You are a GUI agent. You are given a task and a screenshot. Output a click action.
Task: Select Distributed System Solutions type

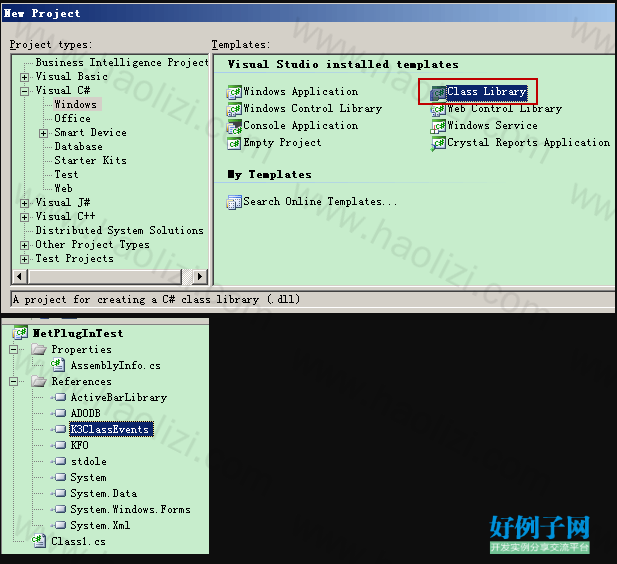(120, 231)
